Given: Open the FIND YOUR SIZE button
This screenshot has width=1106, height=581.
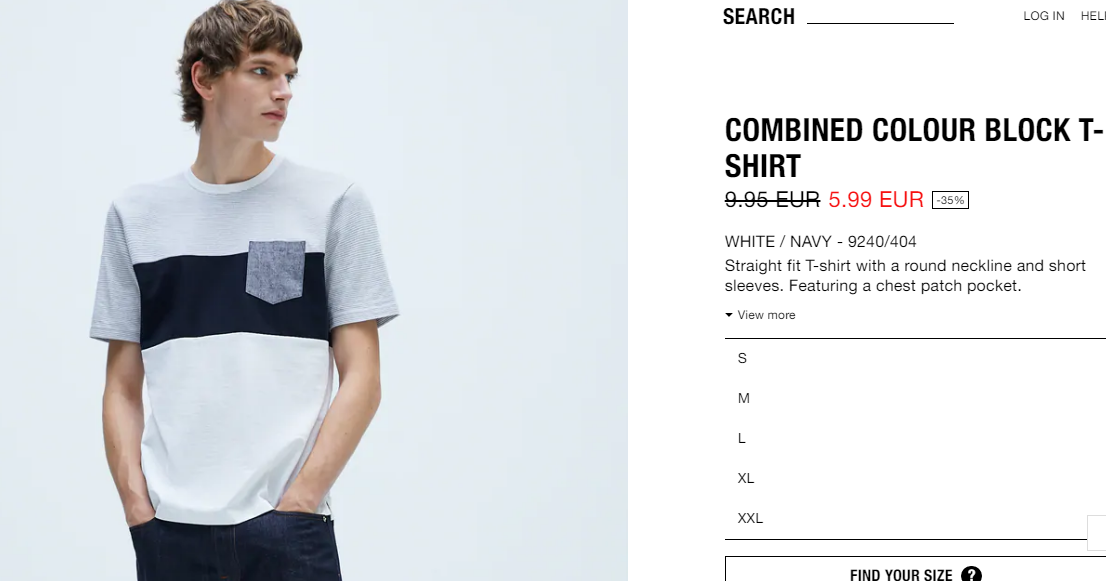Looking at the screenshot, I should [916, 569].
